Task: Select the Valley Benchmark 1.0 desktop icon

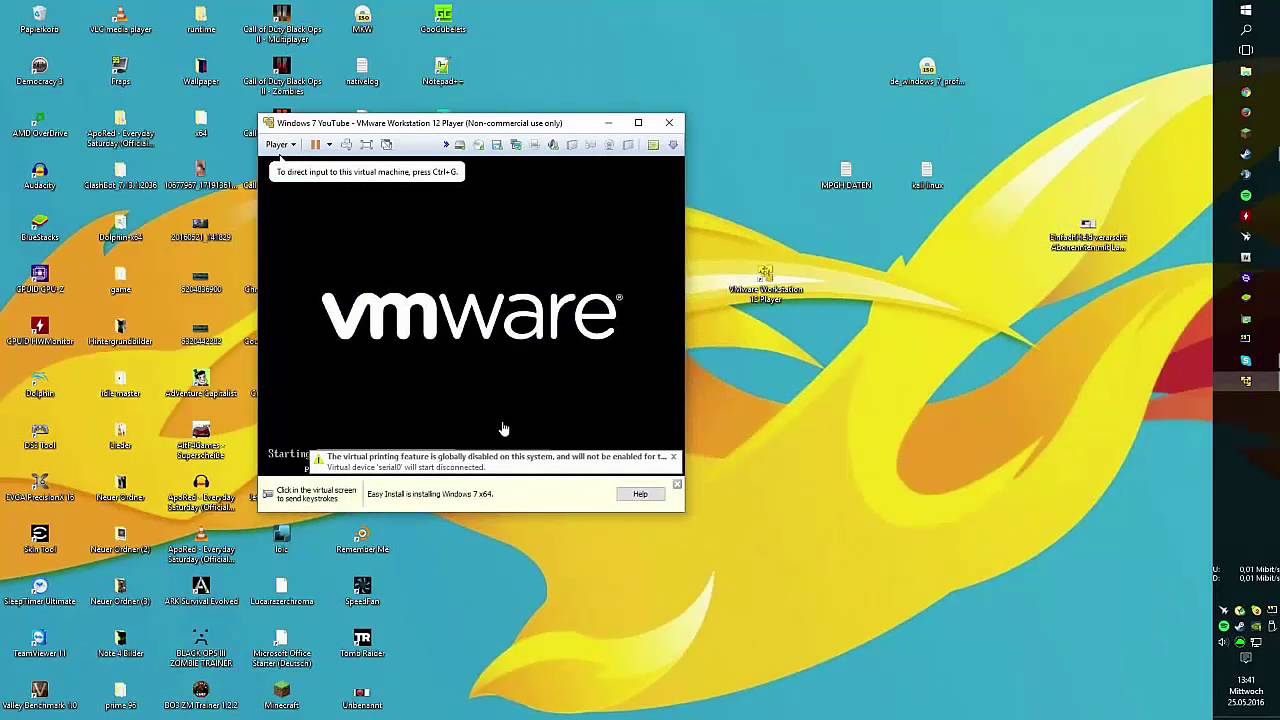Action: click(x=39, y=695)
